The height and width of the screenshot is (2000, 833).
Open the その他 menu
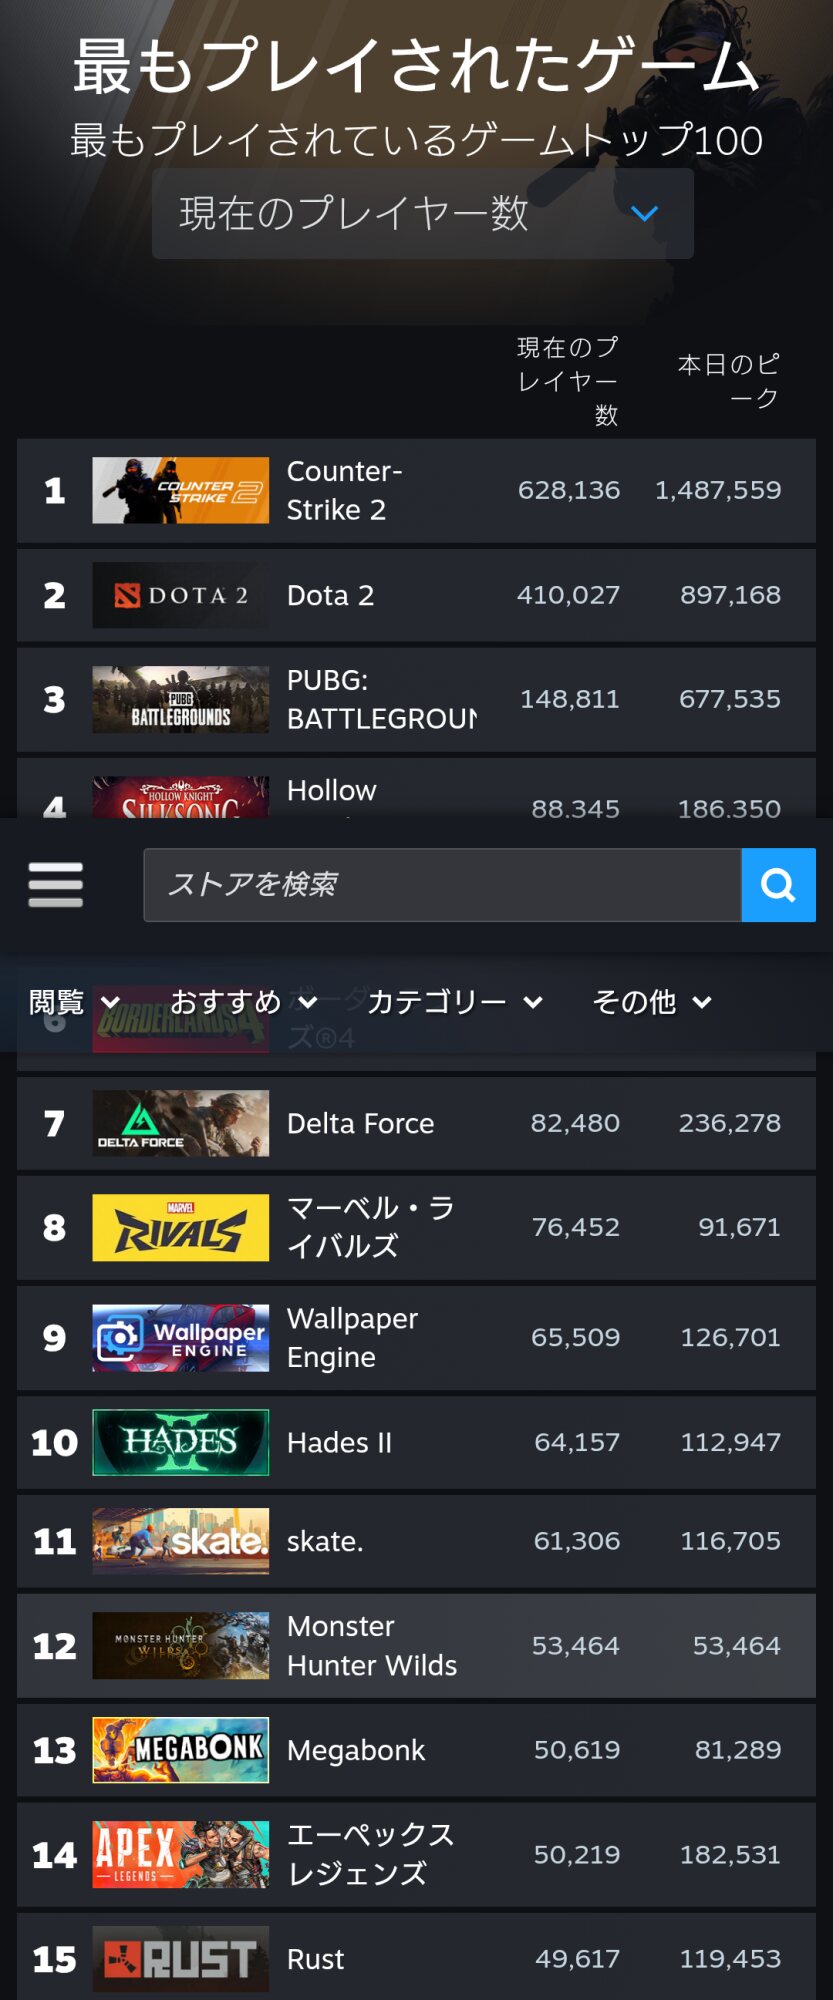click(652, 1001)
